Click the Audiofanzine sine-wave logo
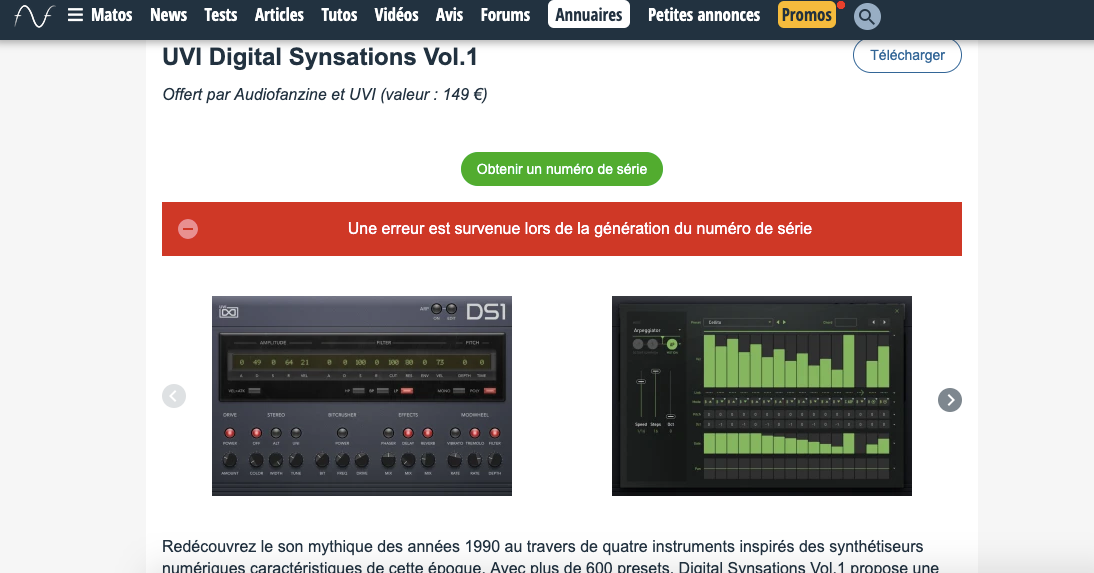This screenshot has height=573, width=1094. [33, 15]
